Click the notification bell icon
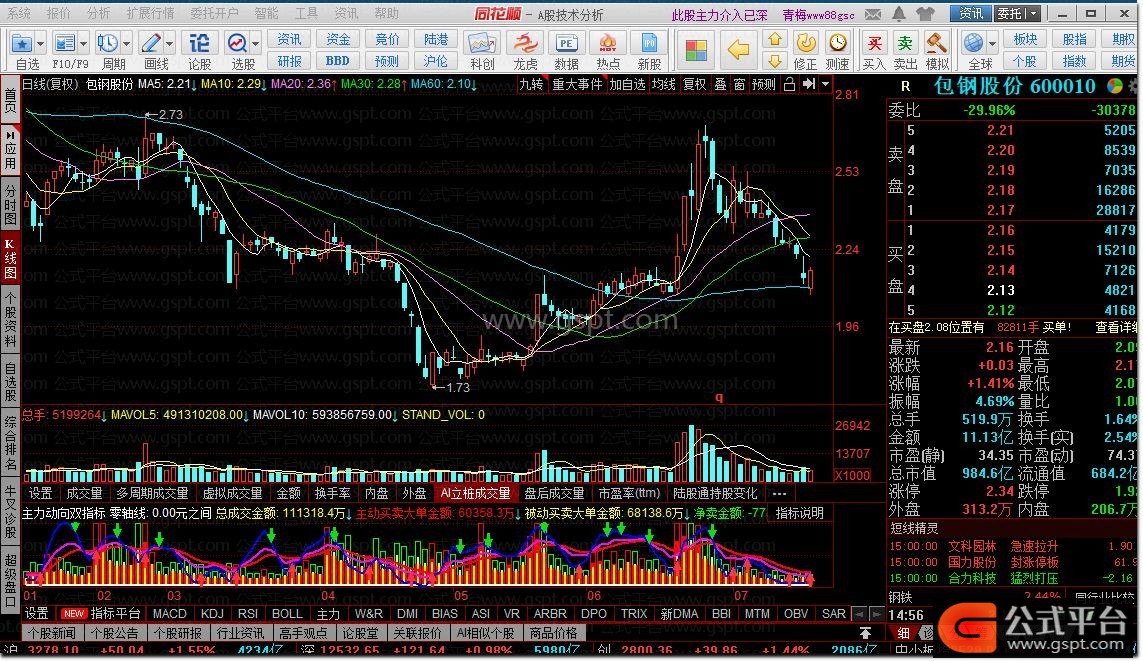The image size is (1143, 661). coord(900,14)
